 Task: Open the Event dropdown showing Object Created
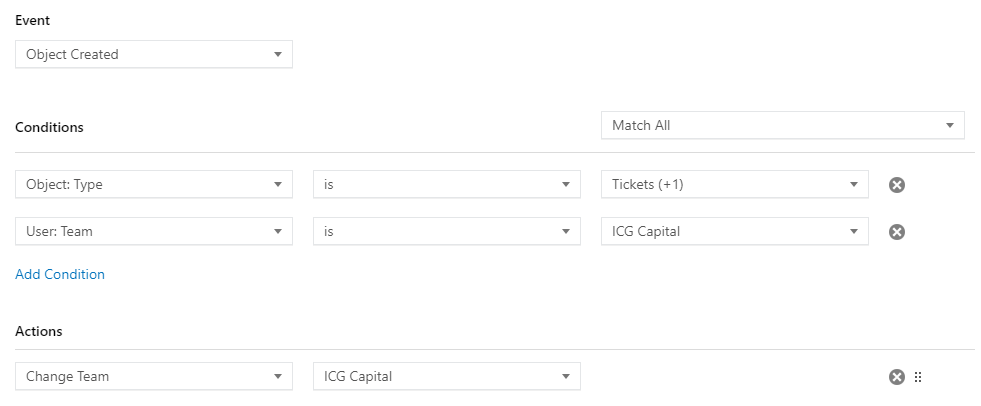point(154,54)
